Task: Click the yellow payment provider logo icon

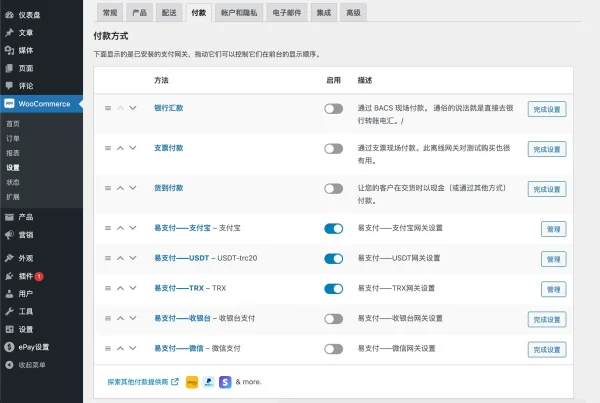Action: point(192,382)
